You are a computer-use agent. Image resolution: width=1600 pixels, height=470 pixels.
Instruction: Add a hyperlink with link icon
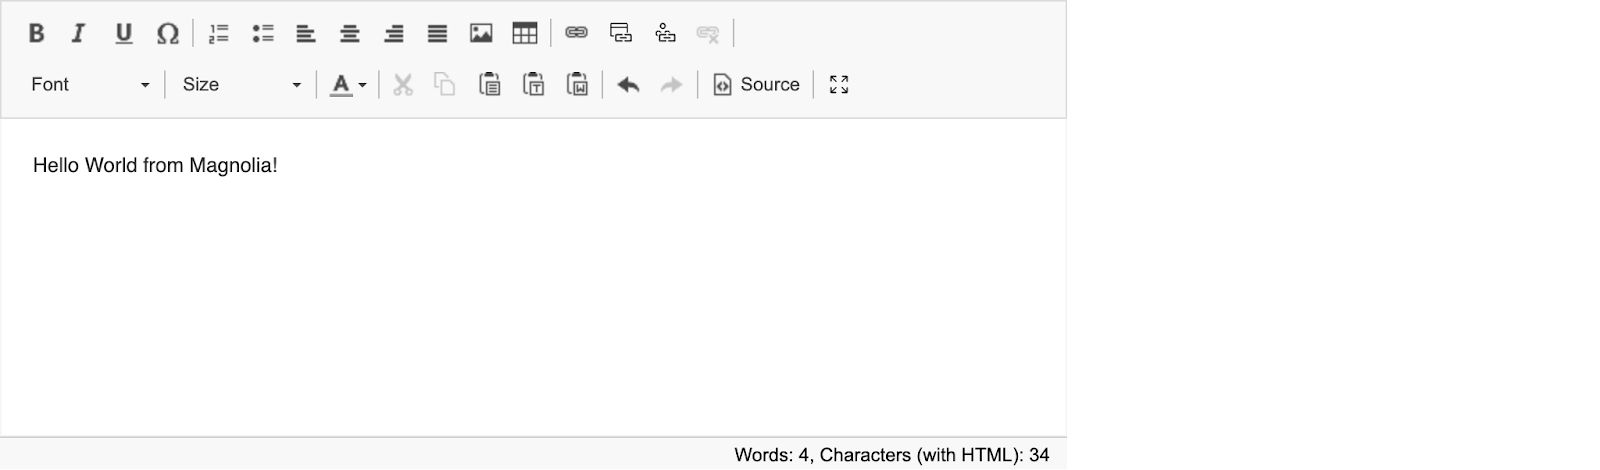(x=576, y=33)
